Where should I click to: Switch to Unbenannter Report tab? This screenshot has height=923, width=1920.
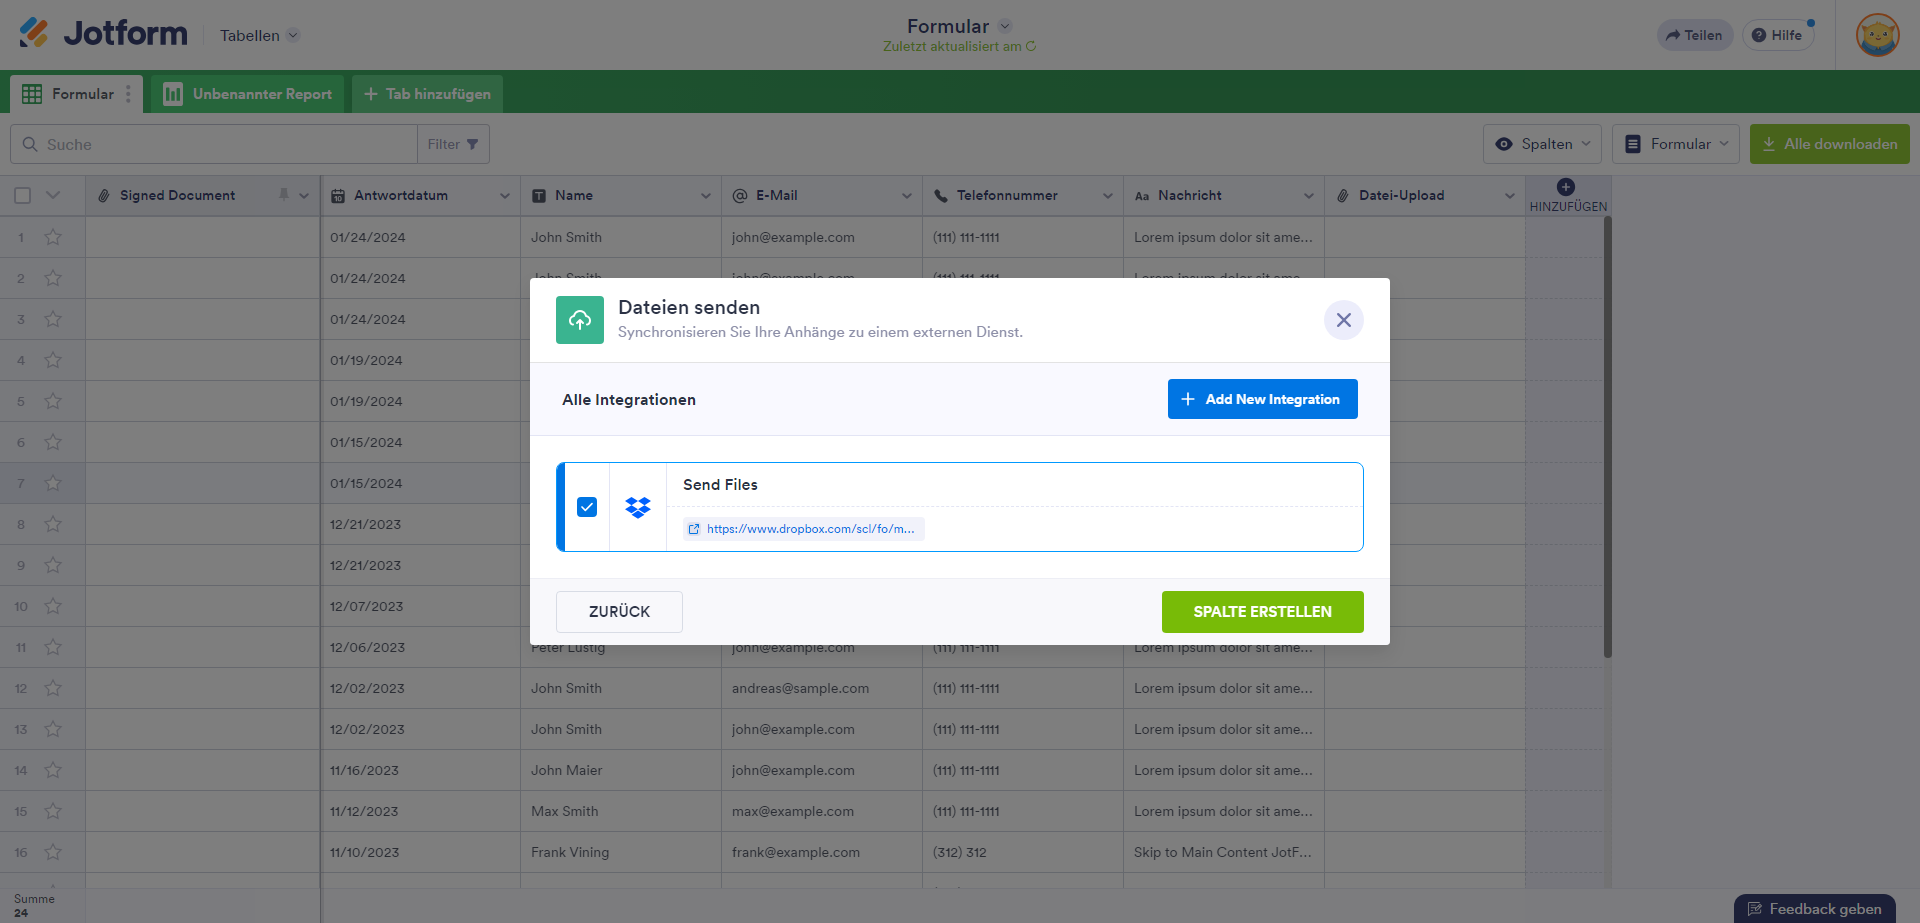click(x=248, y=94)
